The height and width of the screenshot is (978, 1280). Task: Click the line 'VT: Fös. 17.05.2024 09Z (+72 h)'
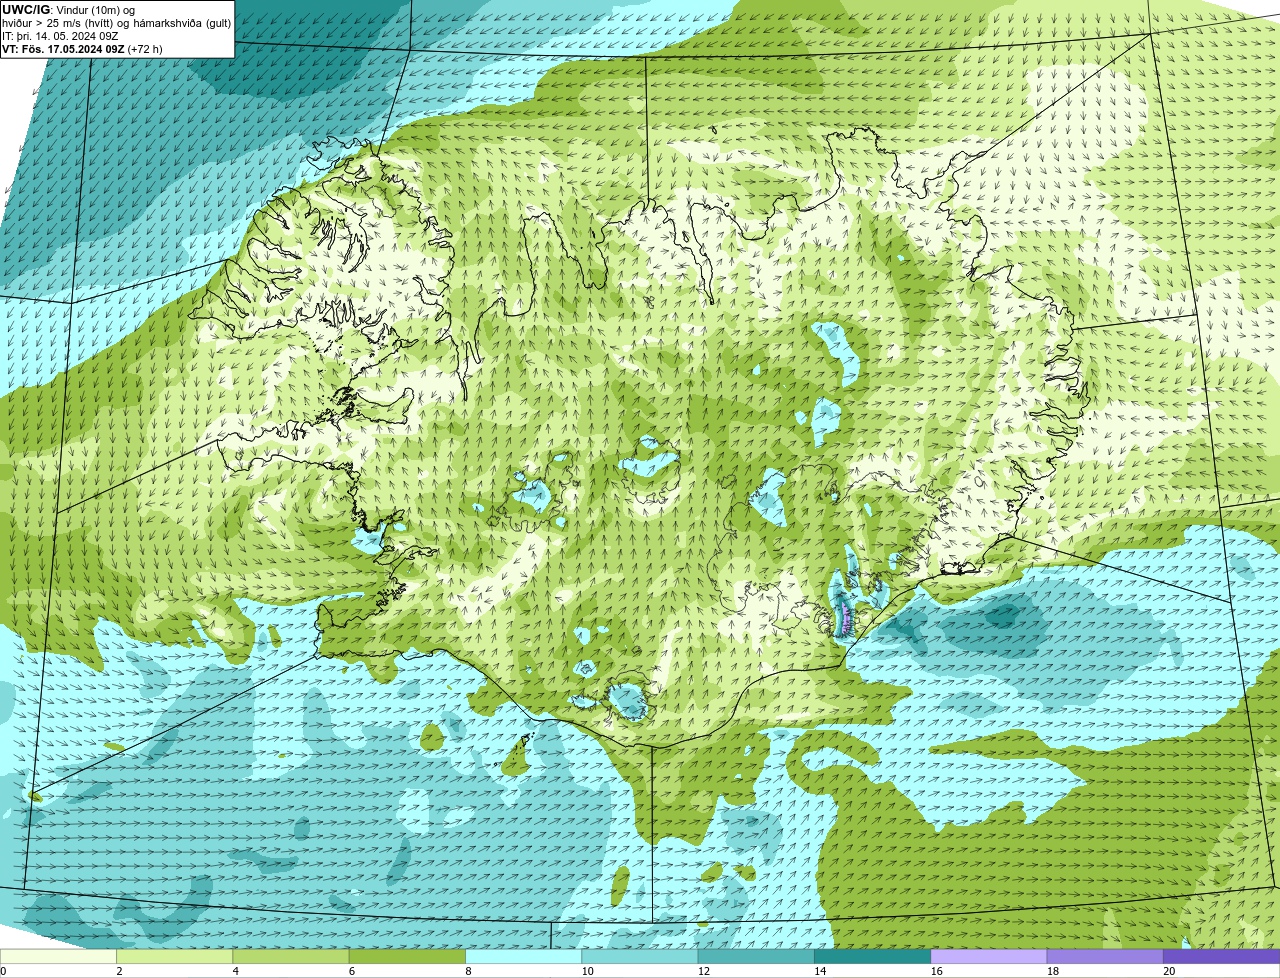point(82,48)
